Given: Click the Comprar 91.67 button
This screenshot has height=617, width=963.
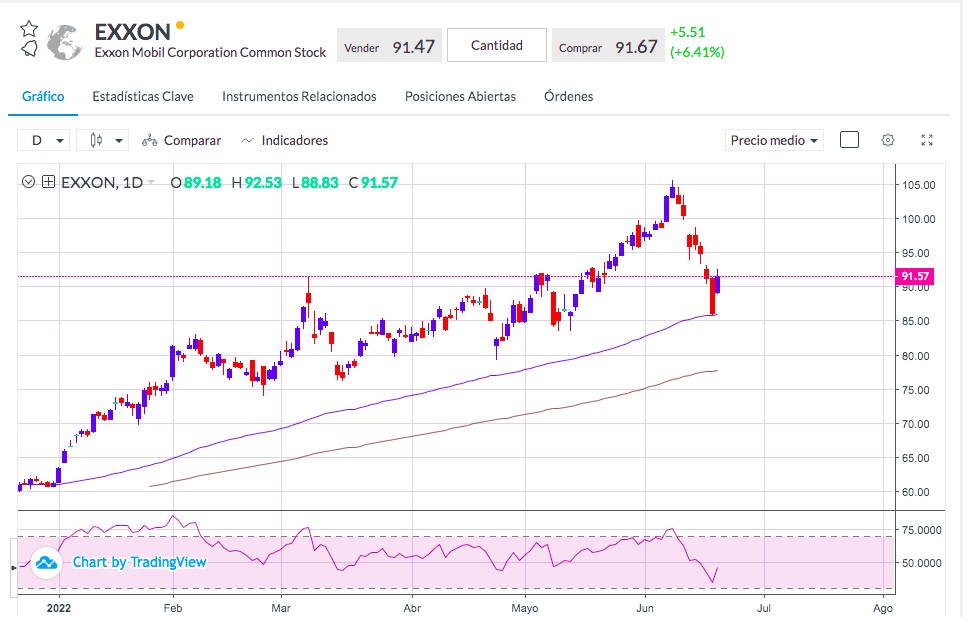Looking at the screenshot, I should [x=608, y=47].
